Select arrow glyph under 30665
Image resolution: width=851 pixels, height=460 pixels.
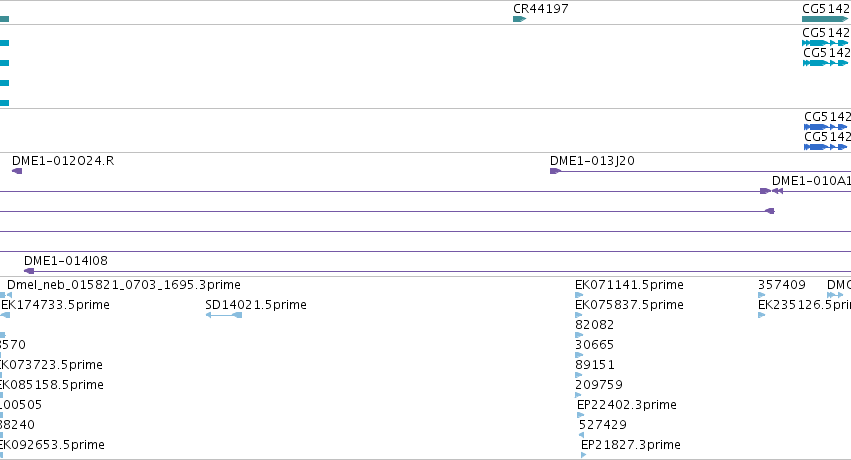point(579,355)
